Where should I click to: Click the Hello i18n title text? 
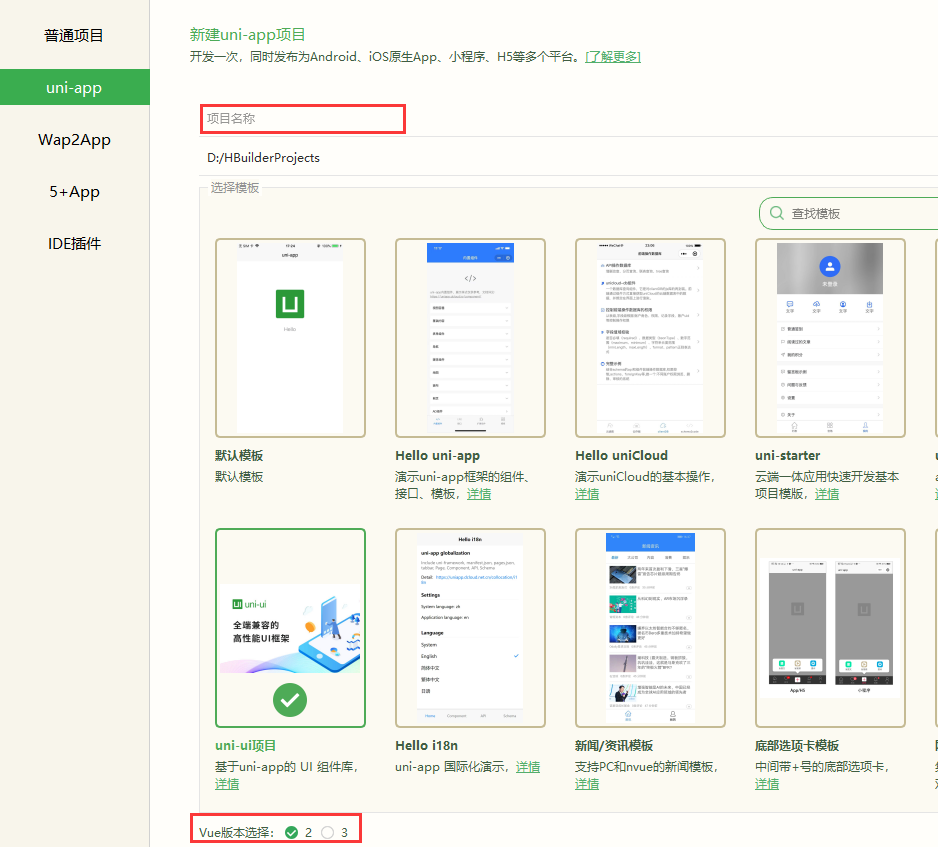coord(427,746)
